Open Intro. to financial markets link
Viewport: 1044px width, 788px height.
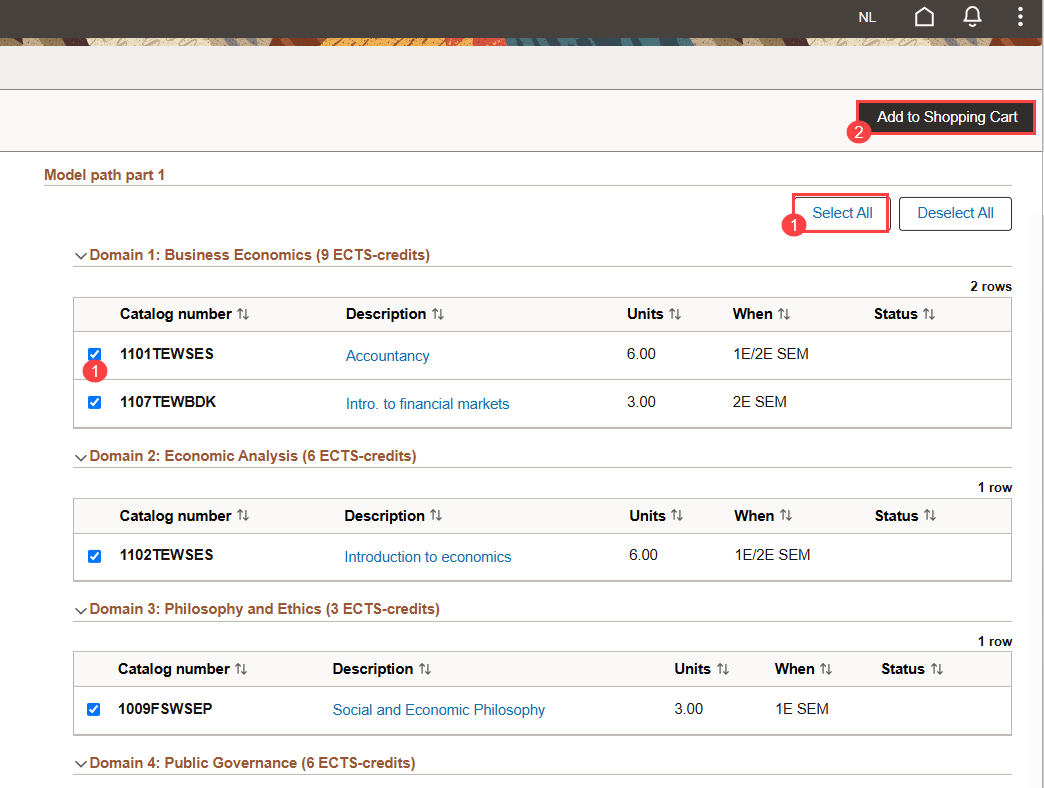coord(427,404)
